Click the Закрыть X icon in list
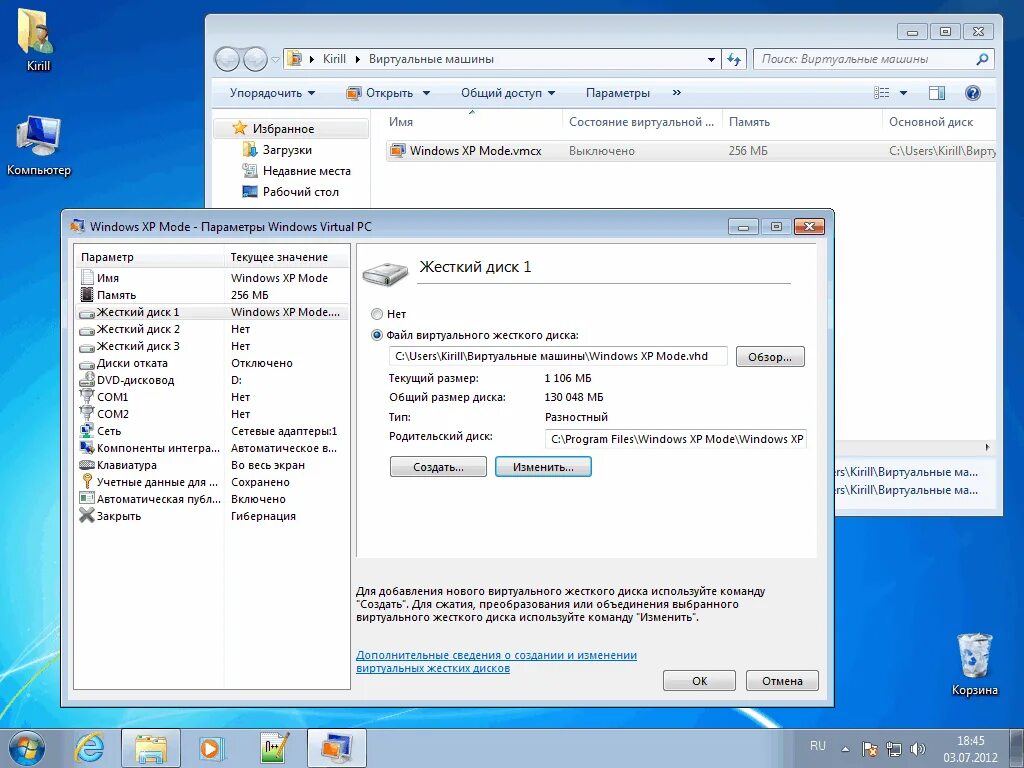Viewport: 1024px width, 768px height. pyautogui.click(x=87, y=515)
